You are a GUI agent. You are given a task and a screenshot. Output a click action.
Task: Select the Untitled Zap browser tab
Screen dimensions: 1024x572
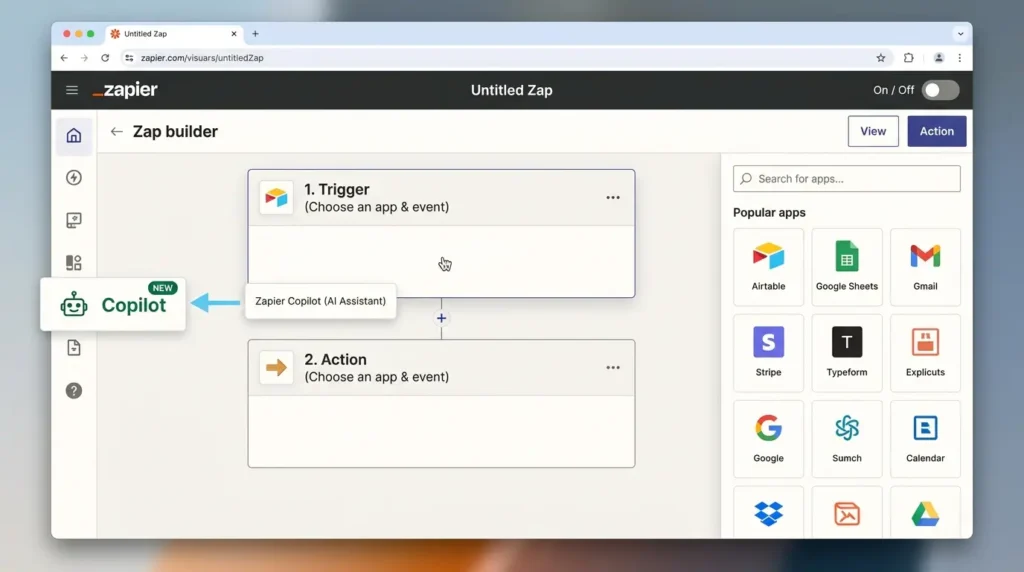point(174,34)
